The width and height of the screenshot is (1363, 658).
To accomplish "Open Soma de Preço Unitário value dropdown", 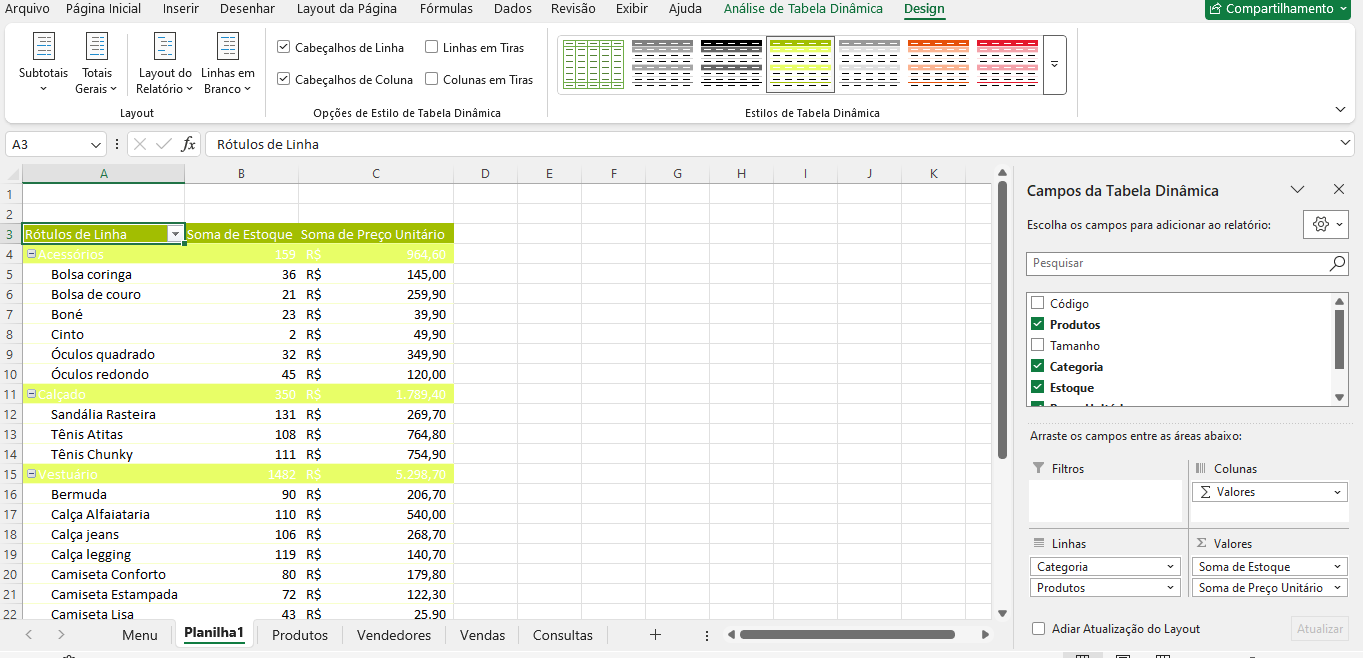I will (x=1338, y=588).
